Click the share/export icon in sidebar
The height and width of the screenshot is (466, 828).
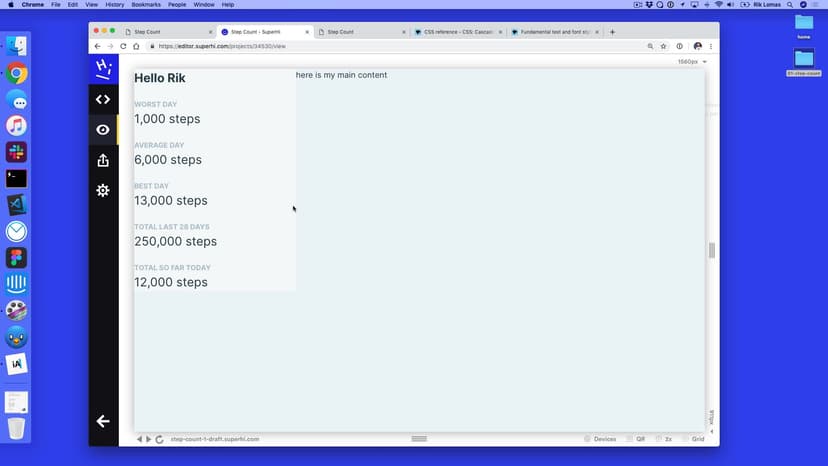[x=103, y=160]
